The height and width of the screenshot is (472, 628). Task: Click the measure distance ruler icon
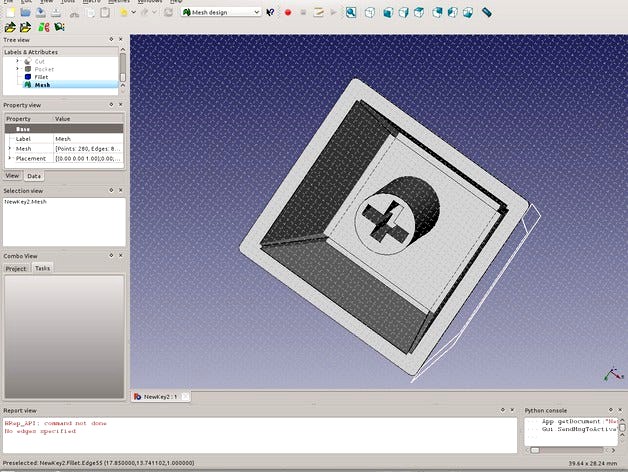(486, 13)
